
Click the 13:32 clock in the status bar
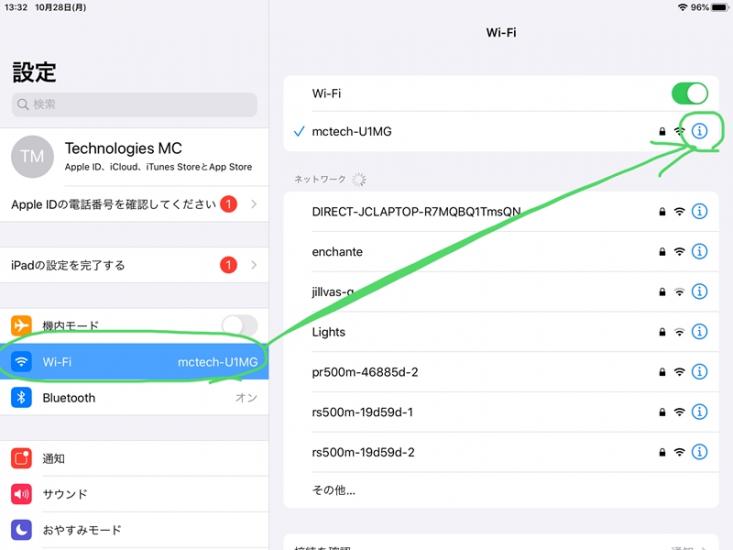(16, 7)
